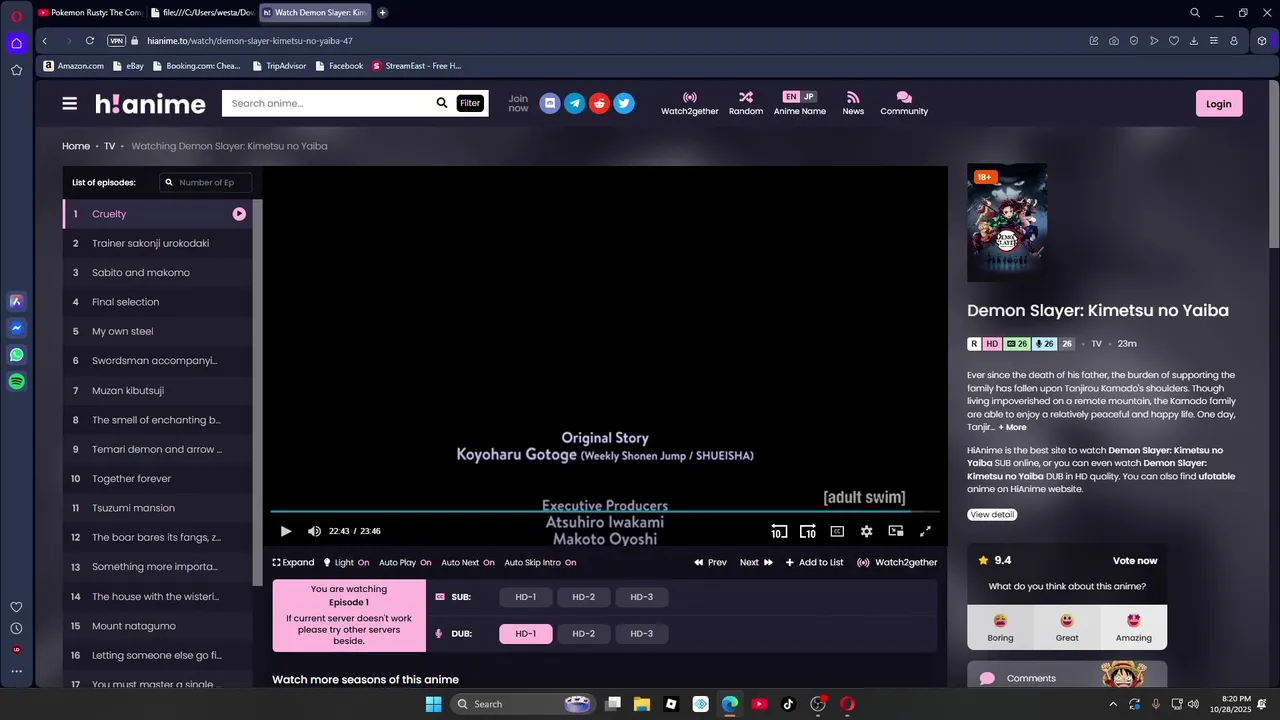Go to a Random anime
1280x720 pixels.
746,103
